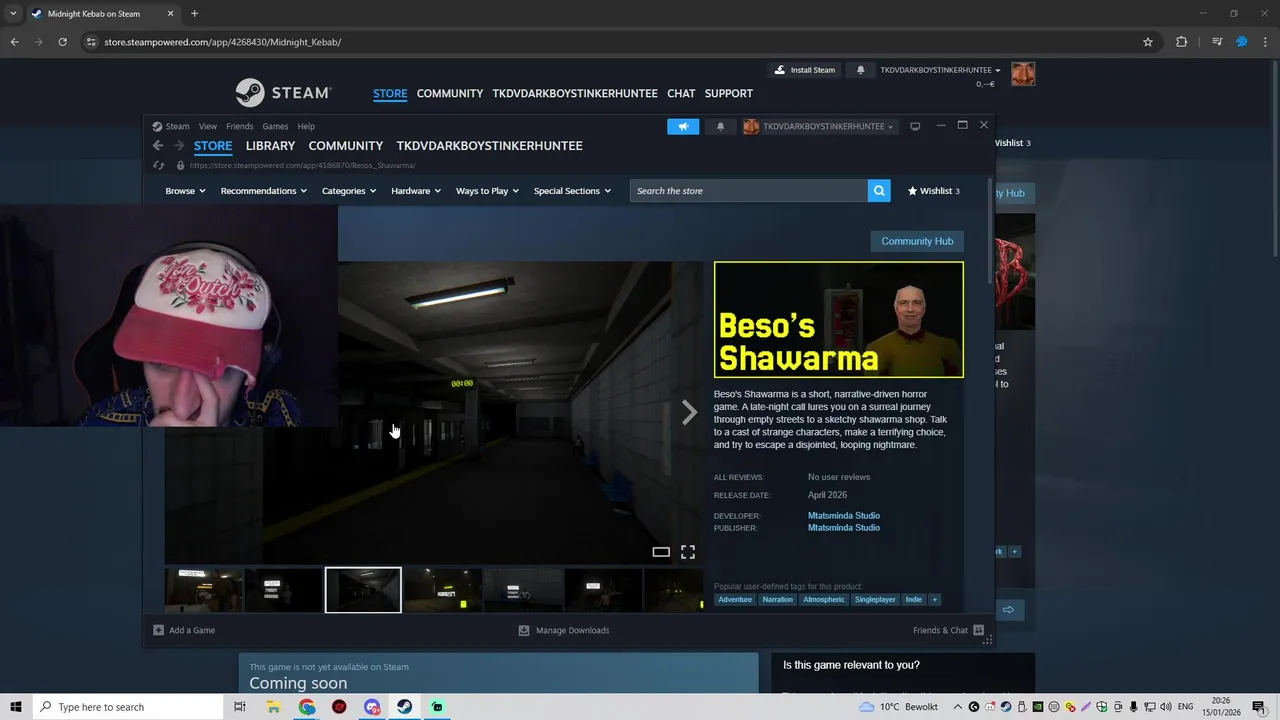Screen dimensions: 1280x720
Task: Reload the store page in Steam client
Action: point(159,165)
